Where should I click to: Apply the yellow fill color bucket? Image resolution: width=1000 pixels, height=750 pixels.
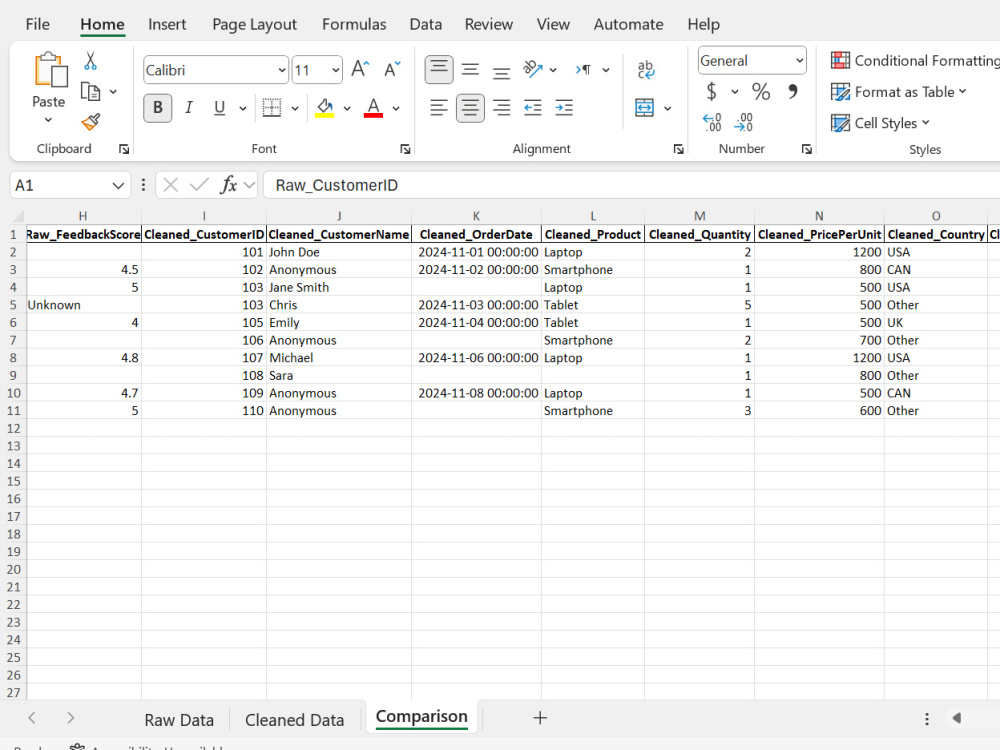coord(325,108)
